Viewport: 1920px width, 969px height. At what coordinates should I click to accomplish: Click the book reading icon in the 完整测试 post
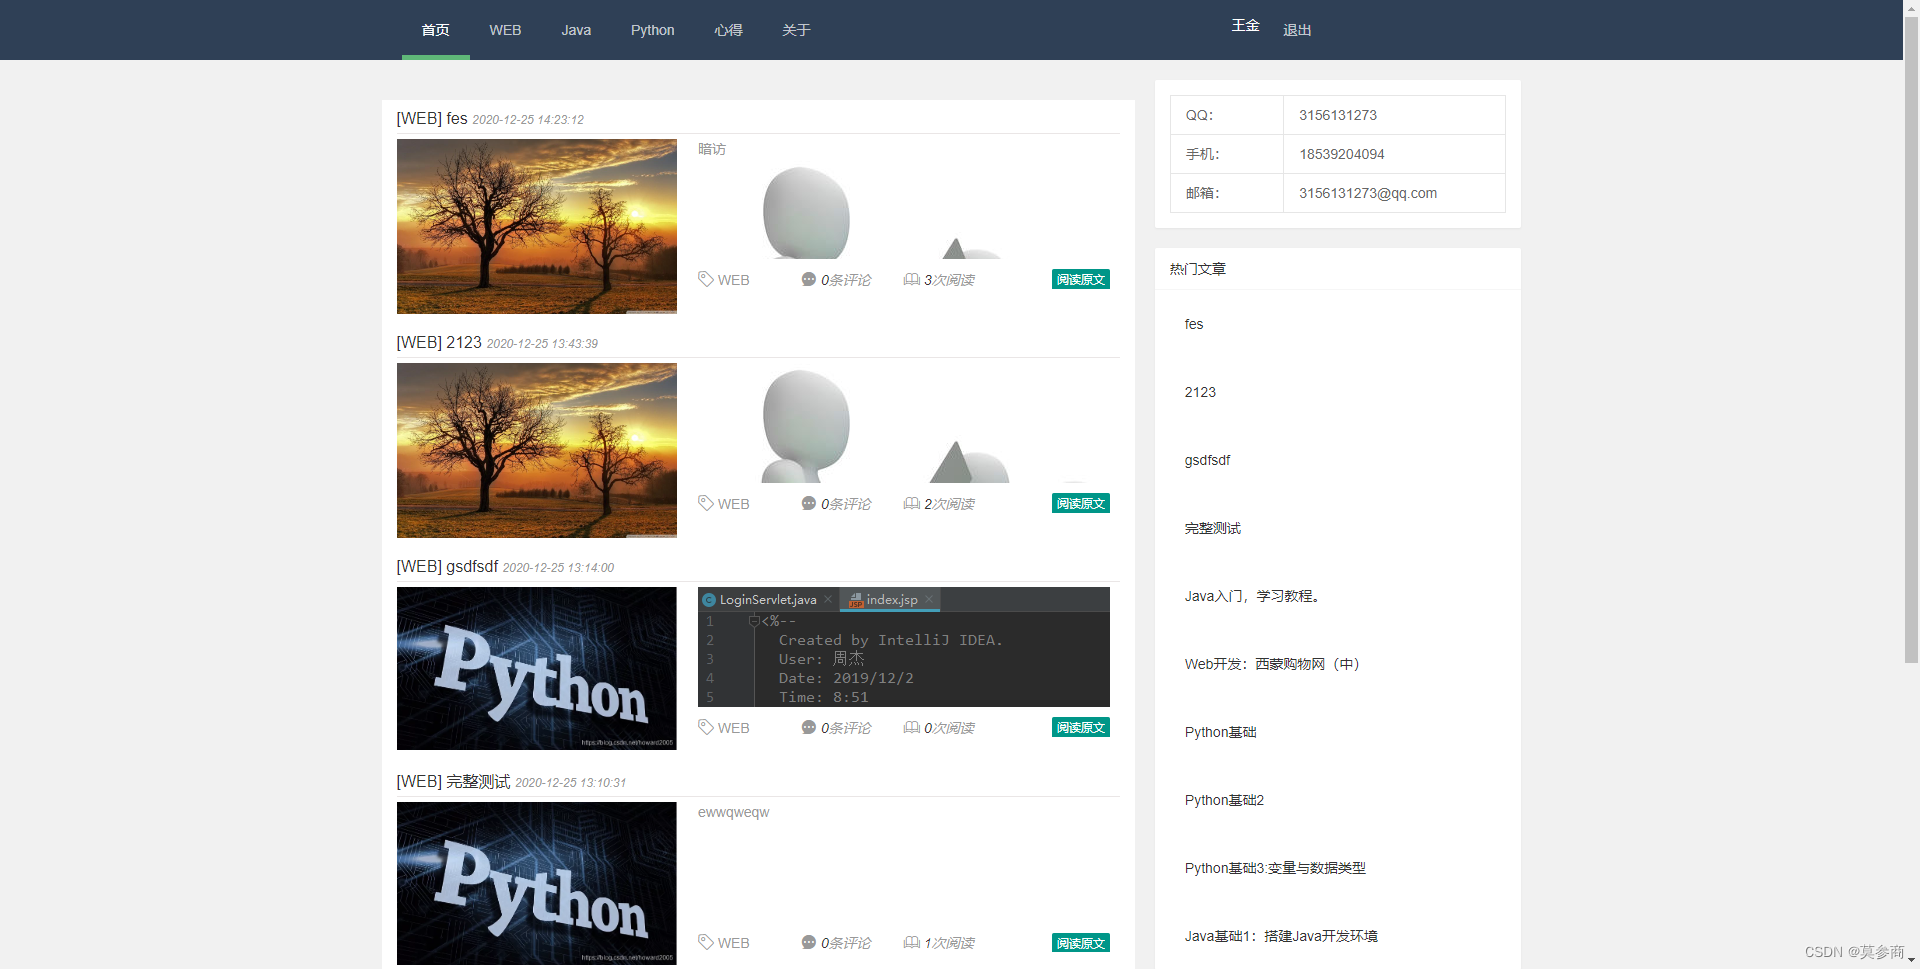[912, 942]
